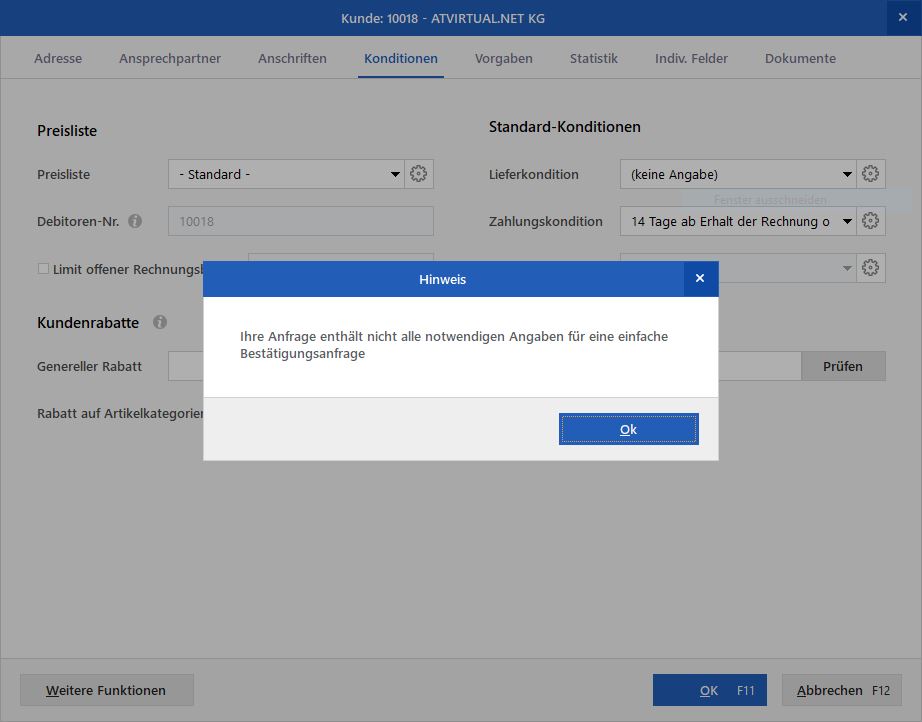922x722 pixels.
Task: Click the Genereller Rabatt input field
Action: [186, 366]
